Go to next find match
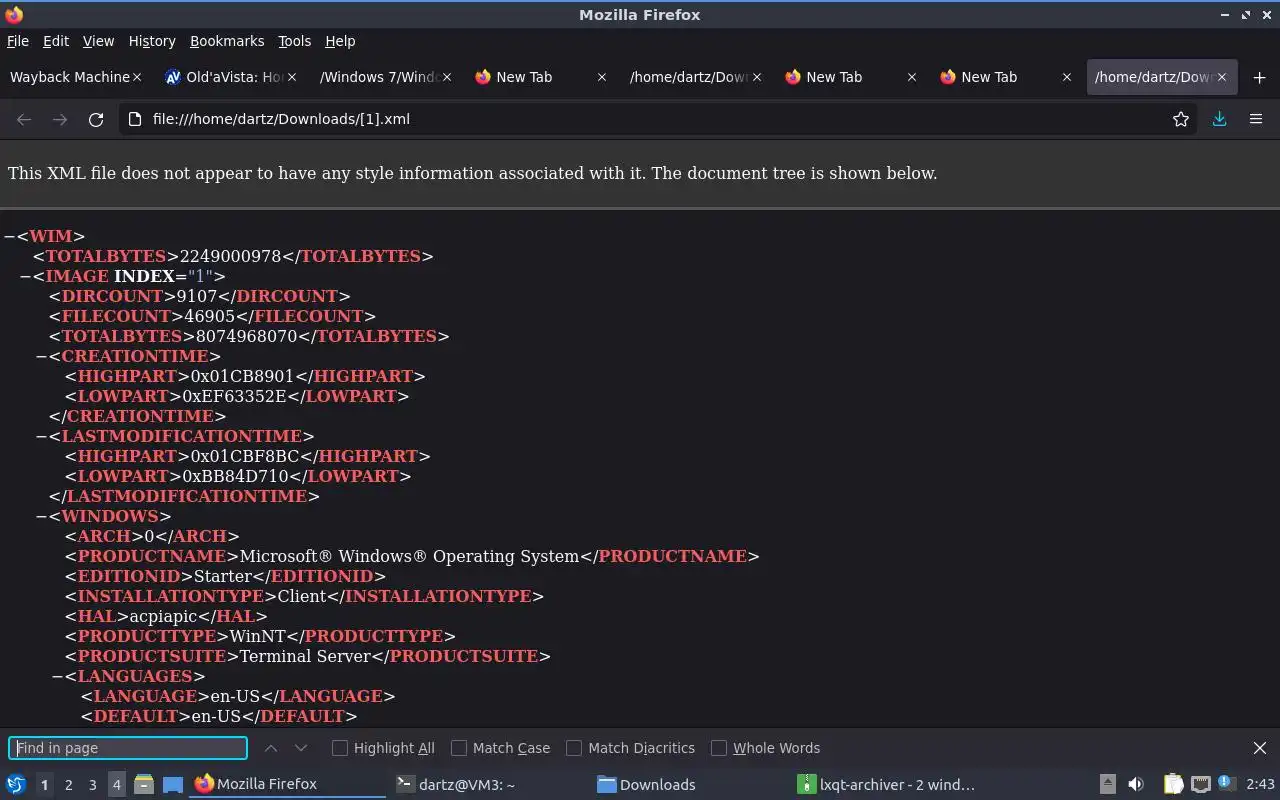Screen dimensions: 1280x800 [300, 748]
